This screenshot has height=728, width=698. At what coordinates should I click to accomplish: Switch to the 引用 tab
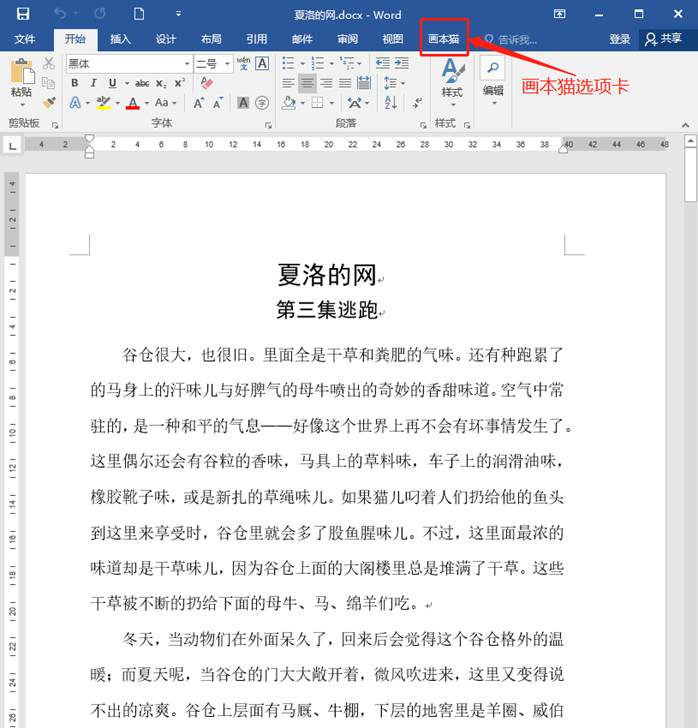tap(256, 39)
